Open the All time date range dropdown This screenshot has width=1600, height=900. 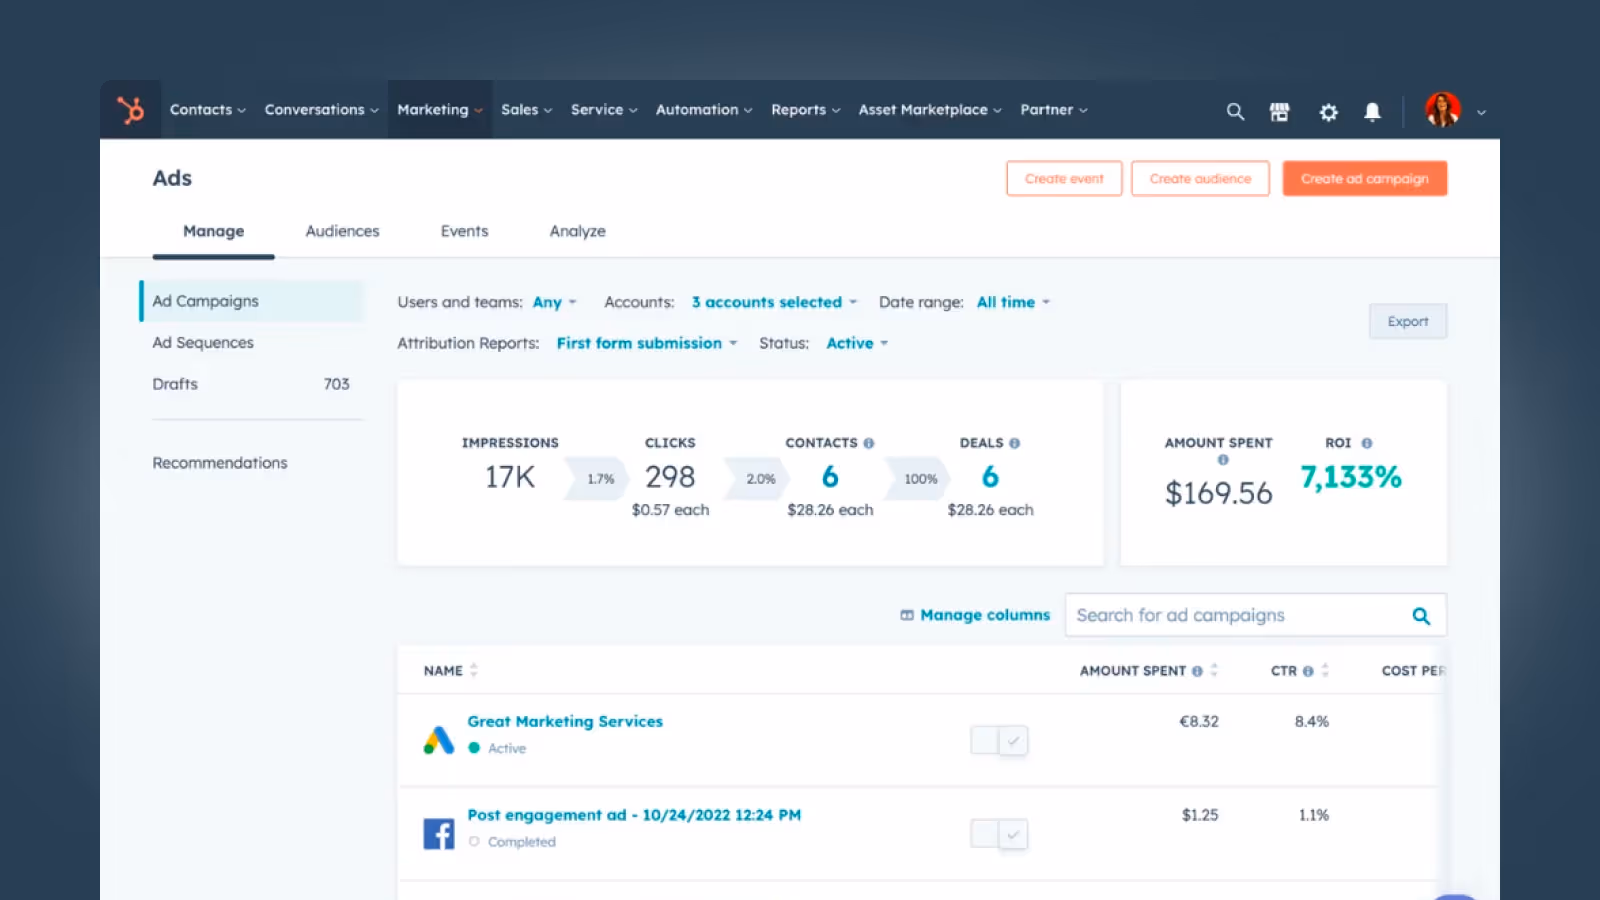pyautogui.click(x=1013, y=302)
